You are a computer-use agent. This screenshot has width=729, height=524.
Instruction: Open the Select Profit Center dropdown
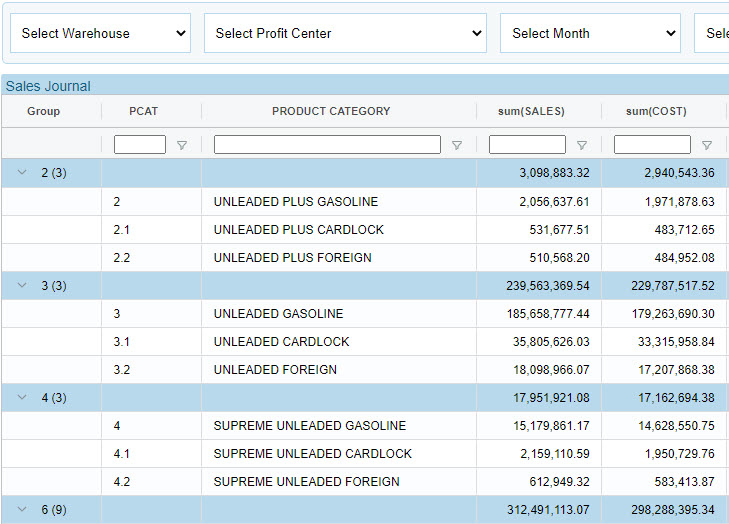(x=345, y=33)
